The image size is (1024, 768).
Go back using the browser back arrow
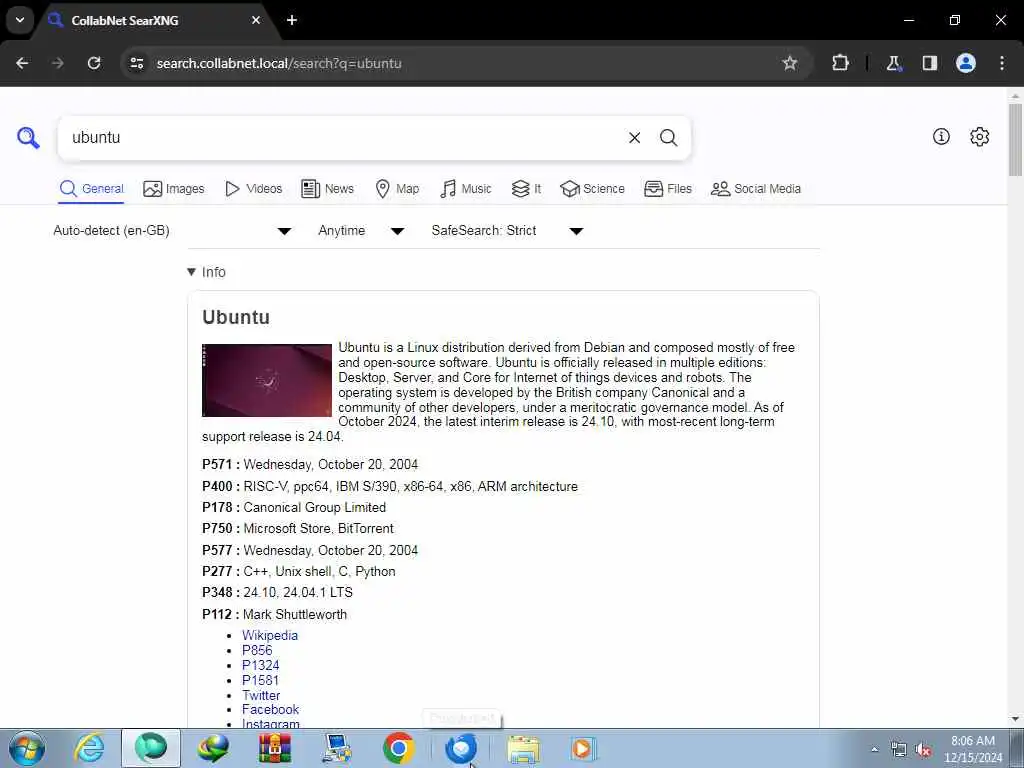pos(22,63)
